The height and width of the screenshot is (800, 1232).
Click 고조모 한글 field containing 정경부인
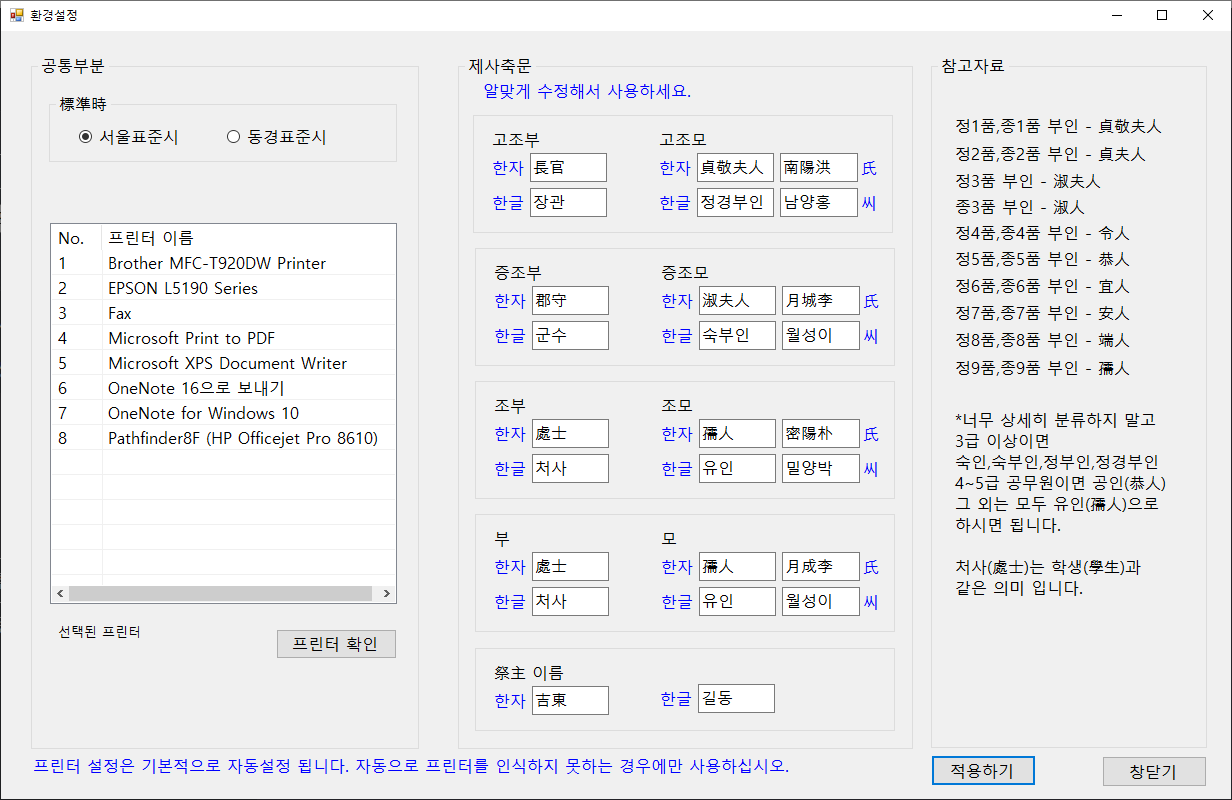[x=735, y=202]
